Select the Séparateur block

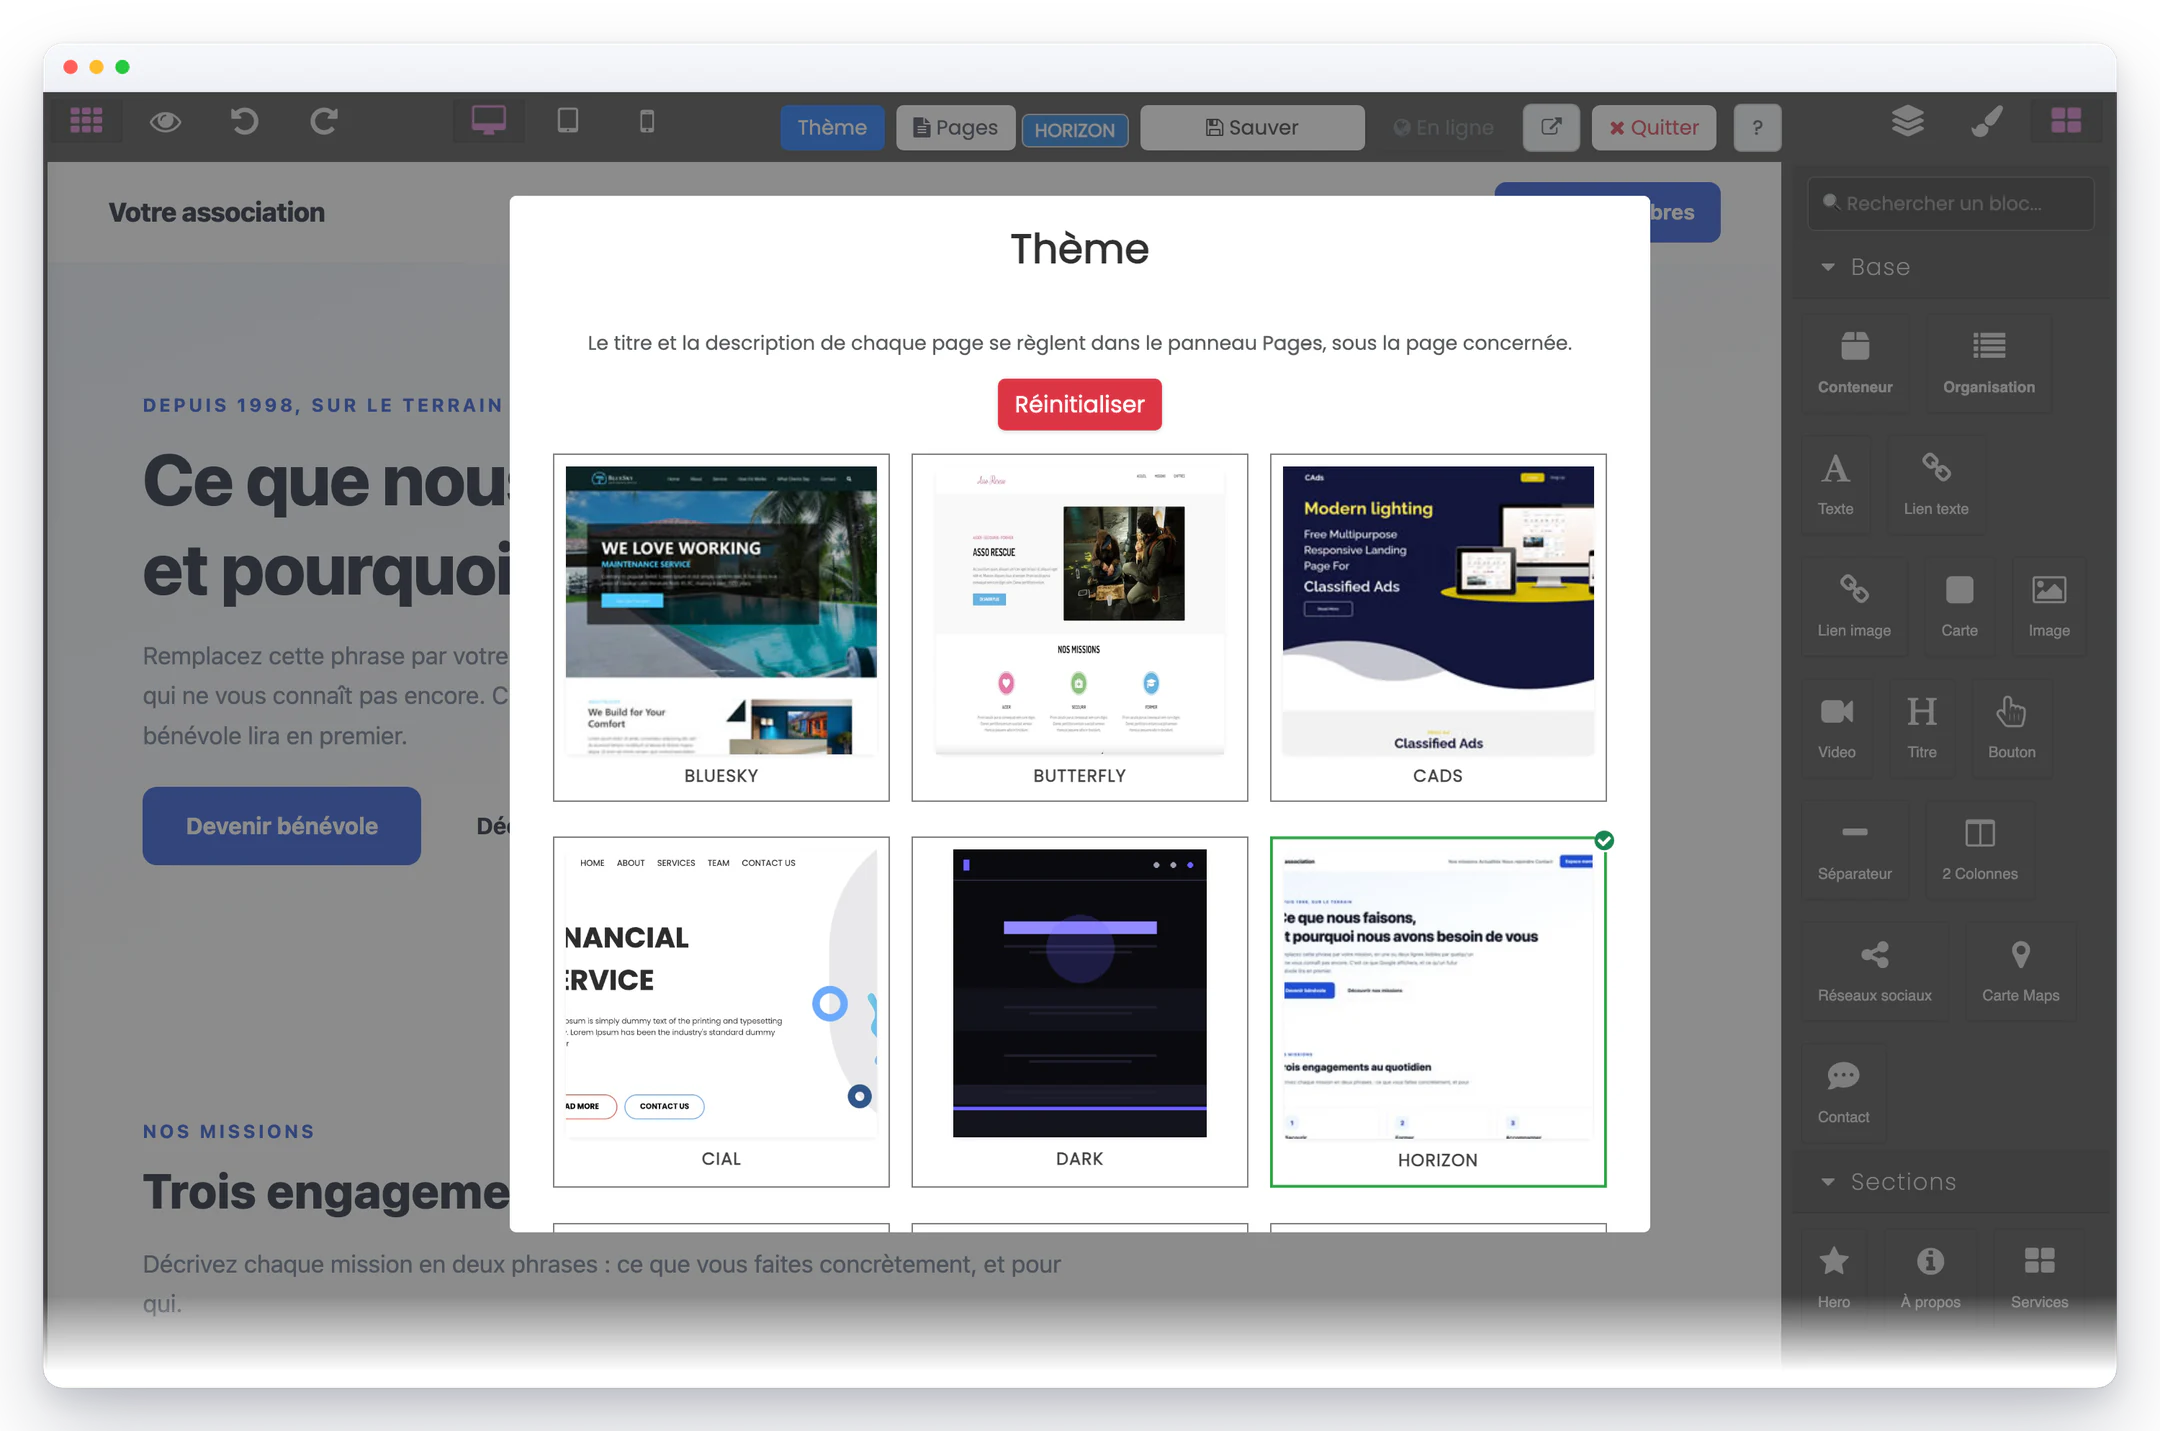1855,851
